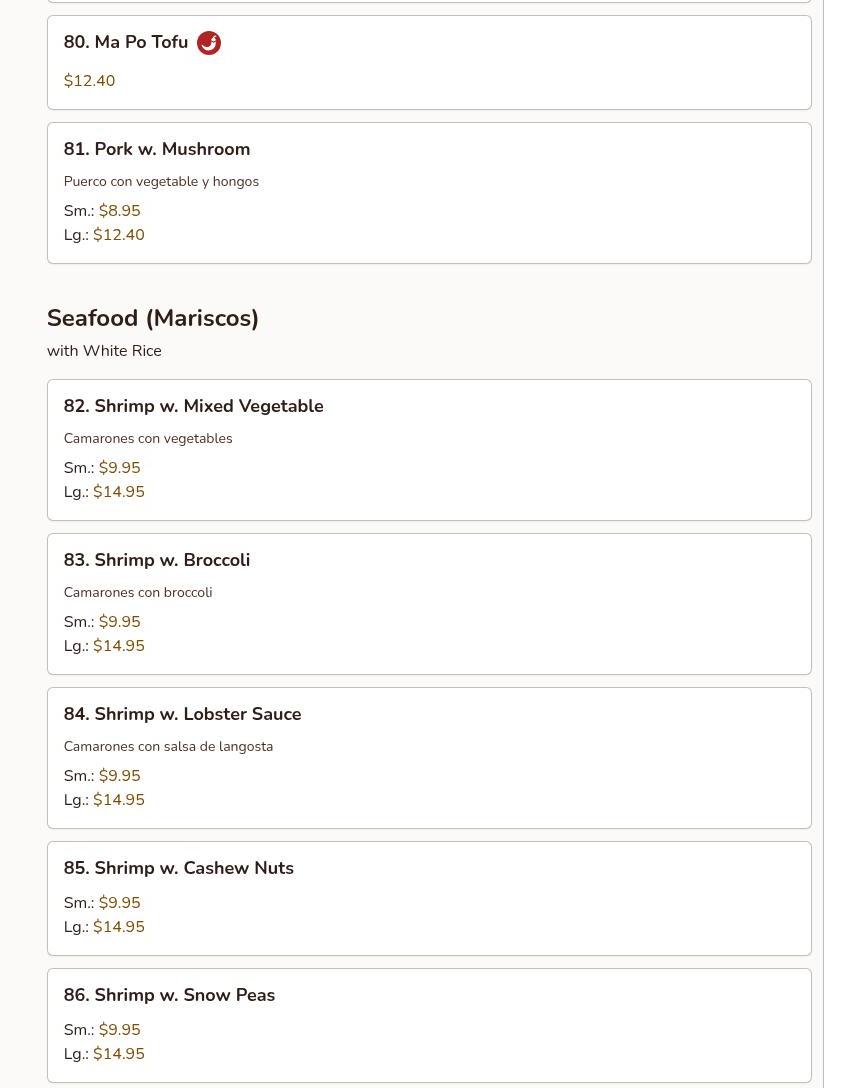Pick the small price for Shrimp w. Snow Peas
Screen dimensions: 844x1088
[x=120, y=1030]
